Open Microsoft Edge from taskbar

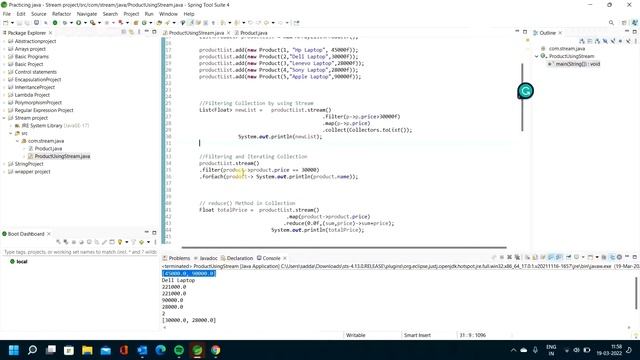pyautogui.click(x=160, y=350)
